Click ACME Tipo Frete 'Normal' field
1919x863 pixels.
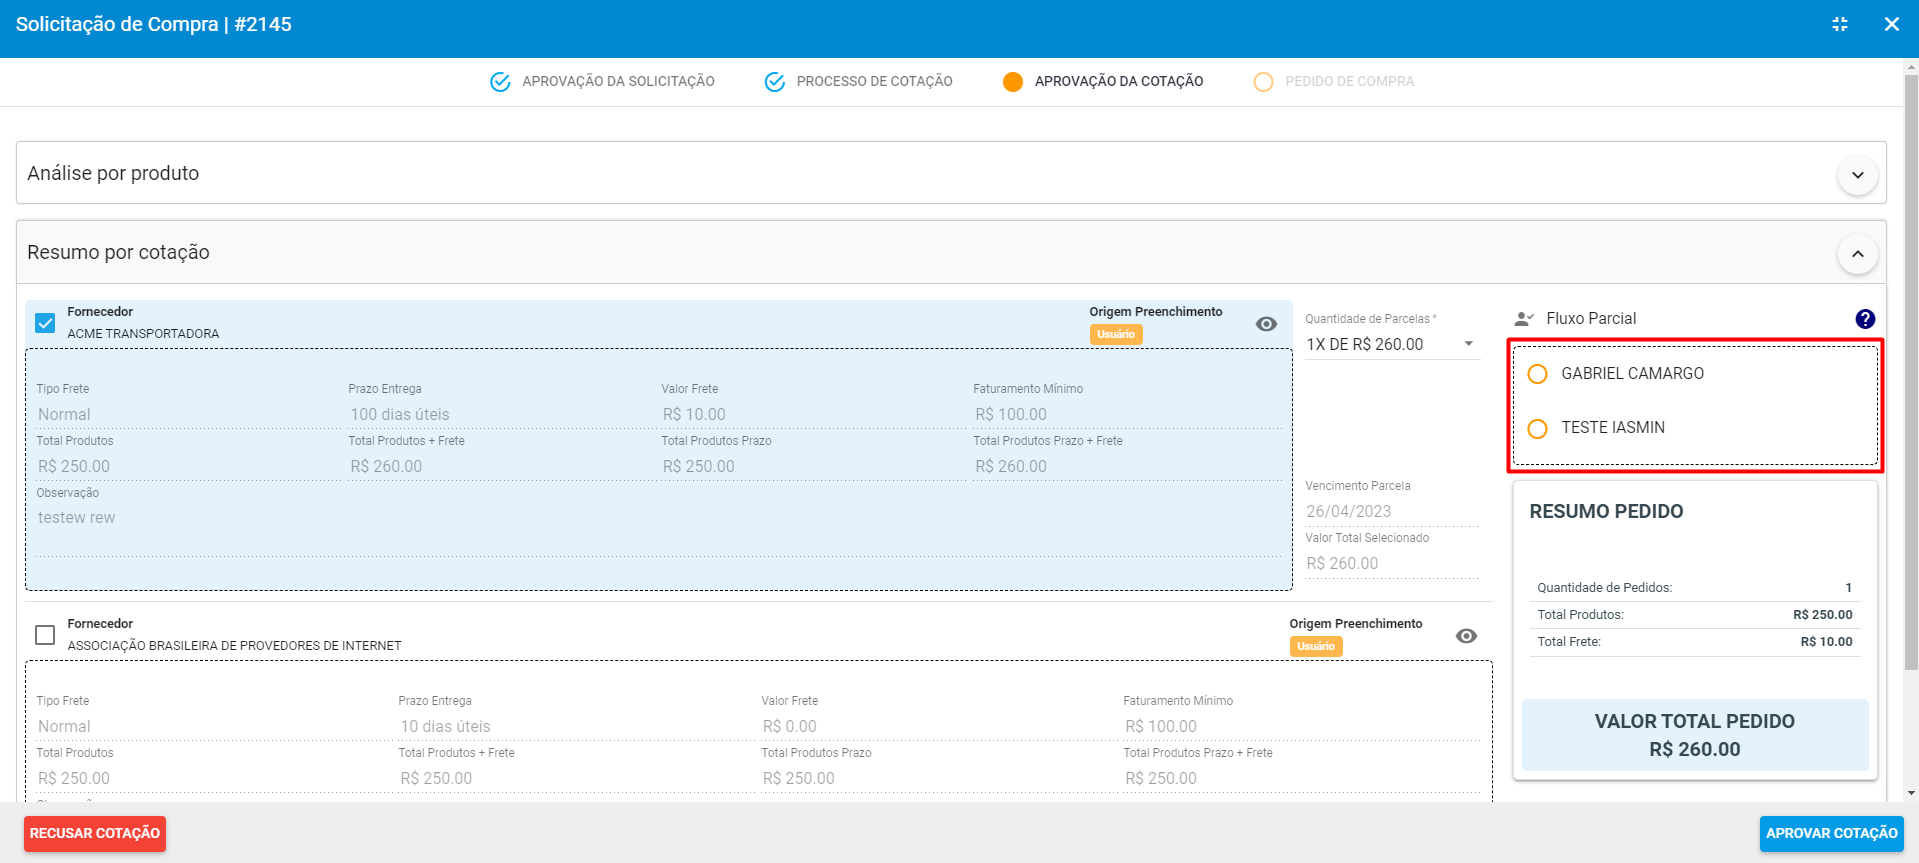click(x=189, y=414)
